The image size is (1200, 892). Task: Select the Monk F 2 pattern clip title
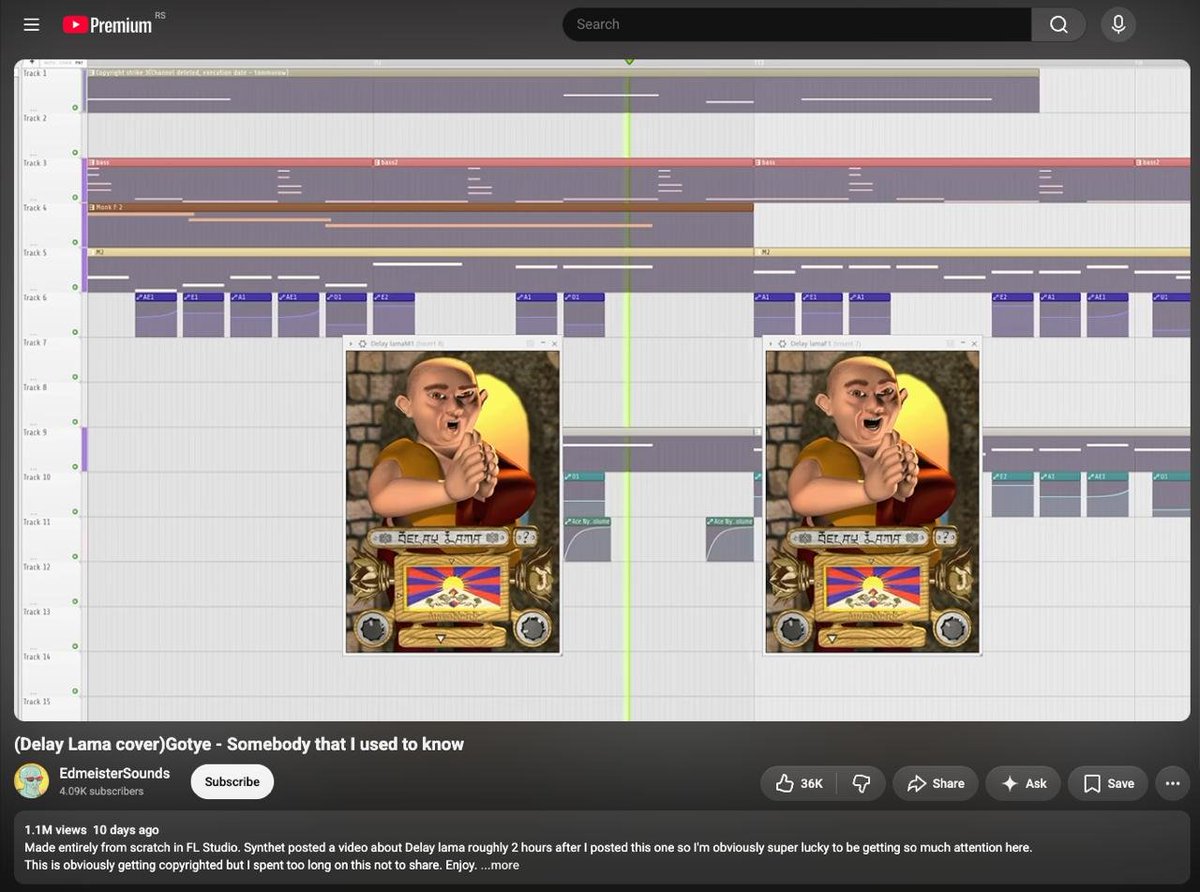(110, 207)
